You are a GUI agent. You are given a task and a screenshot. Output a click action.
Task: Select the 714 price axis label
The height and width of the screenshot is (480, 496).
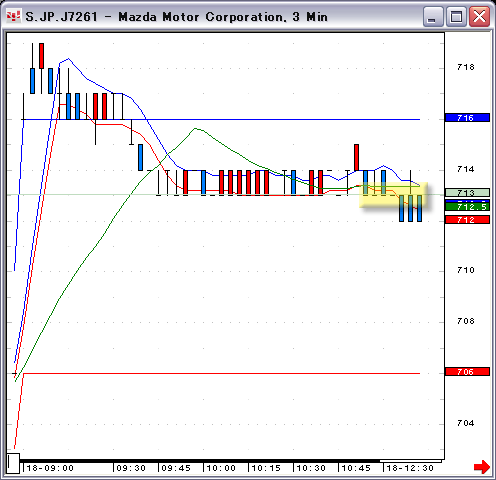click(466, 169)
